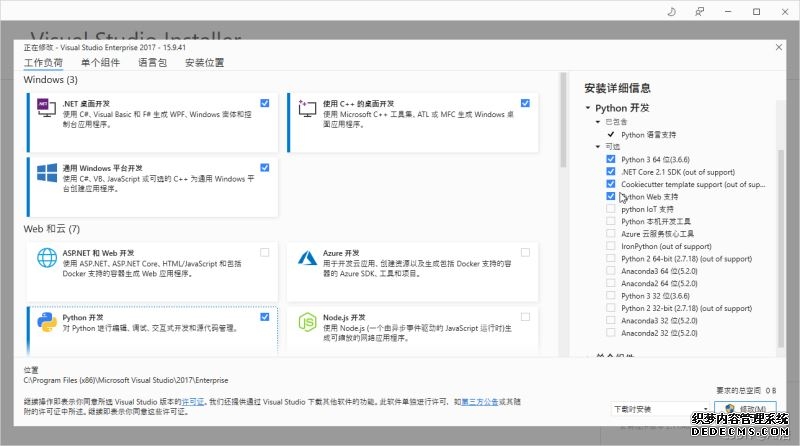Click the install location path text
800x446 pixels.
pyautogui.click(x=126, y=380)
